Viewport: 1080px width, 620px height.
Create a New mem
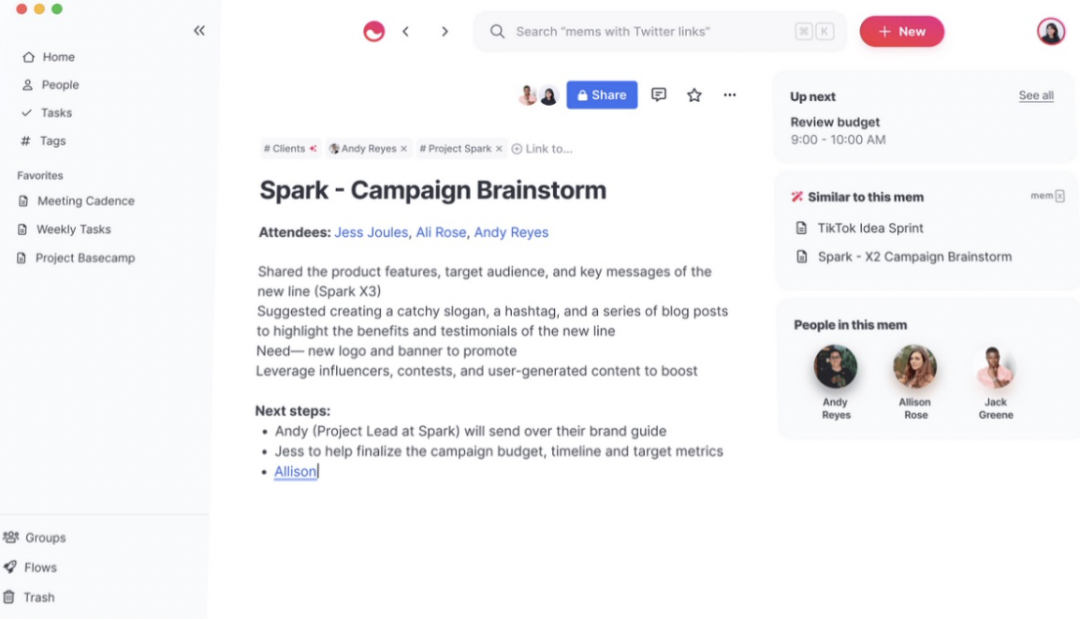click(x=902, y=32)
